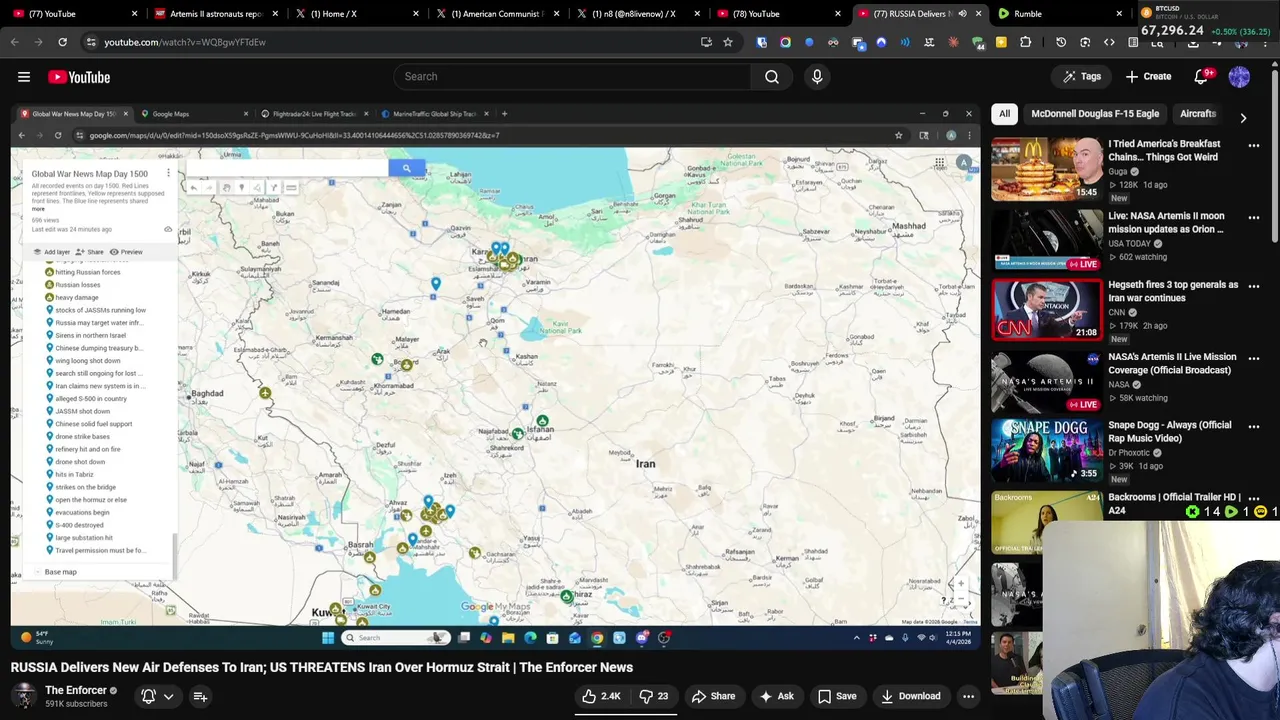Select the 'S-400 destroyed' map entry

click(79, 525)
